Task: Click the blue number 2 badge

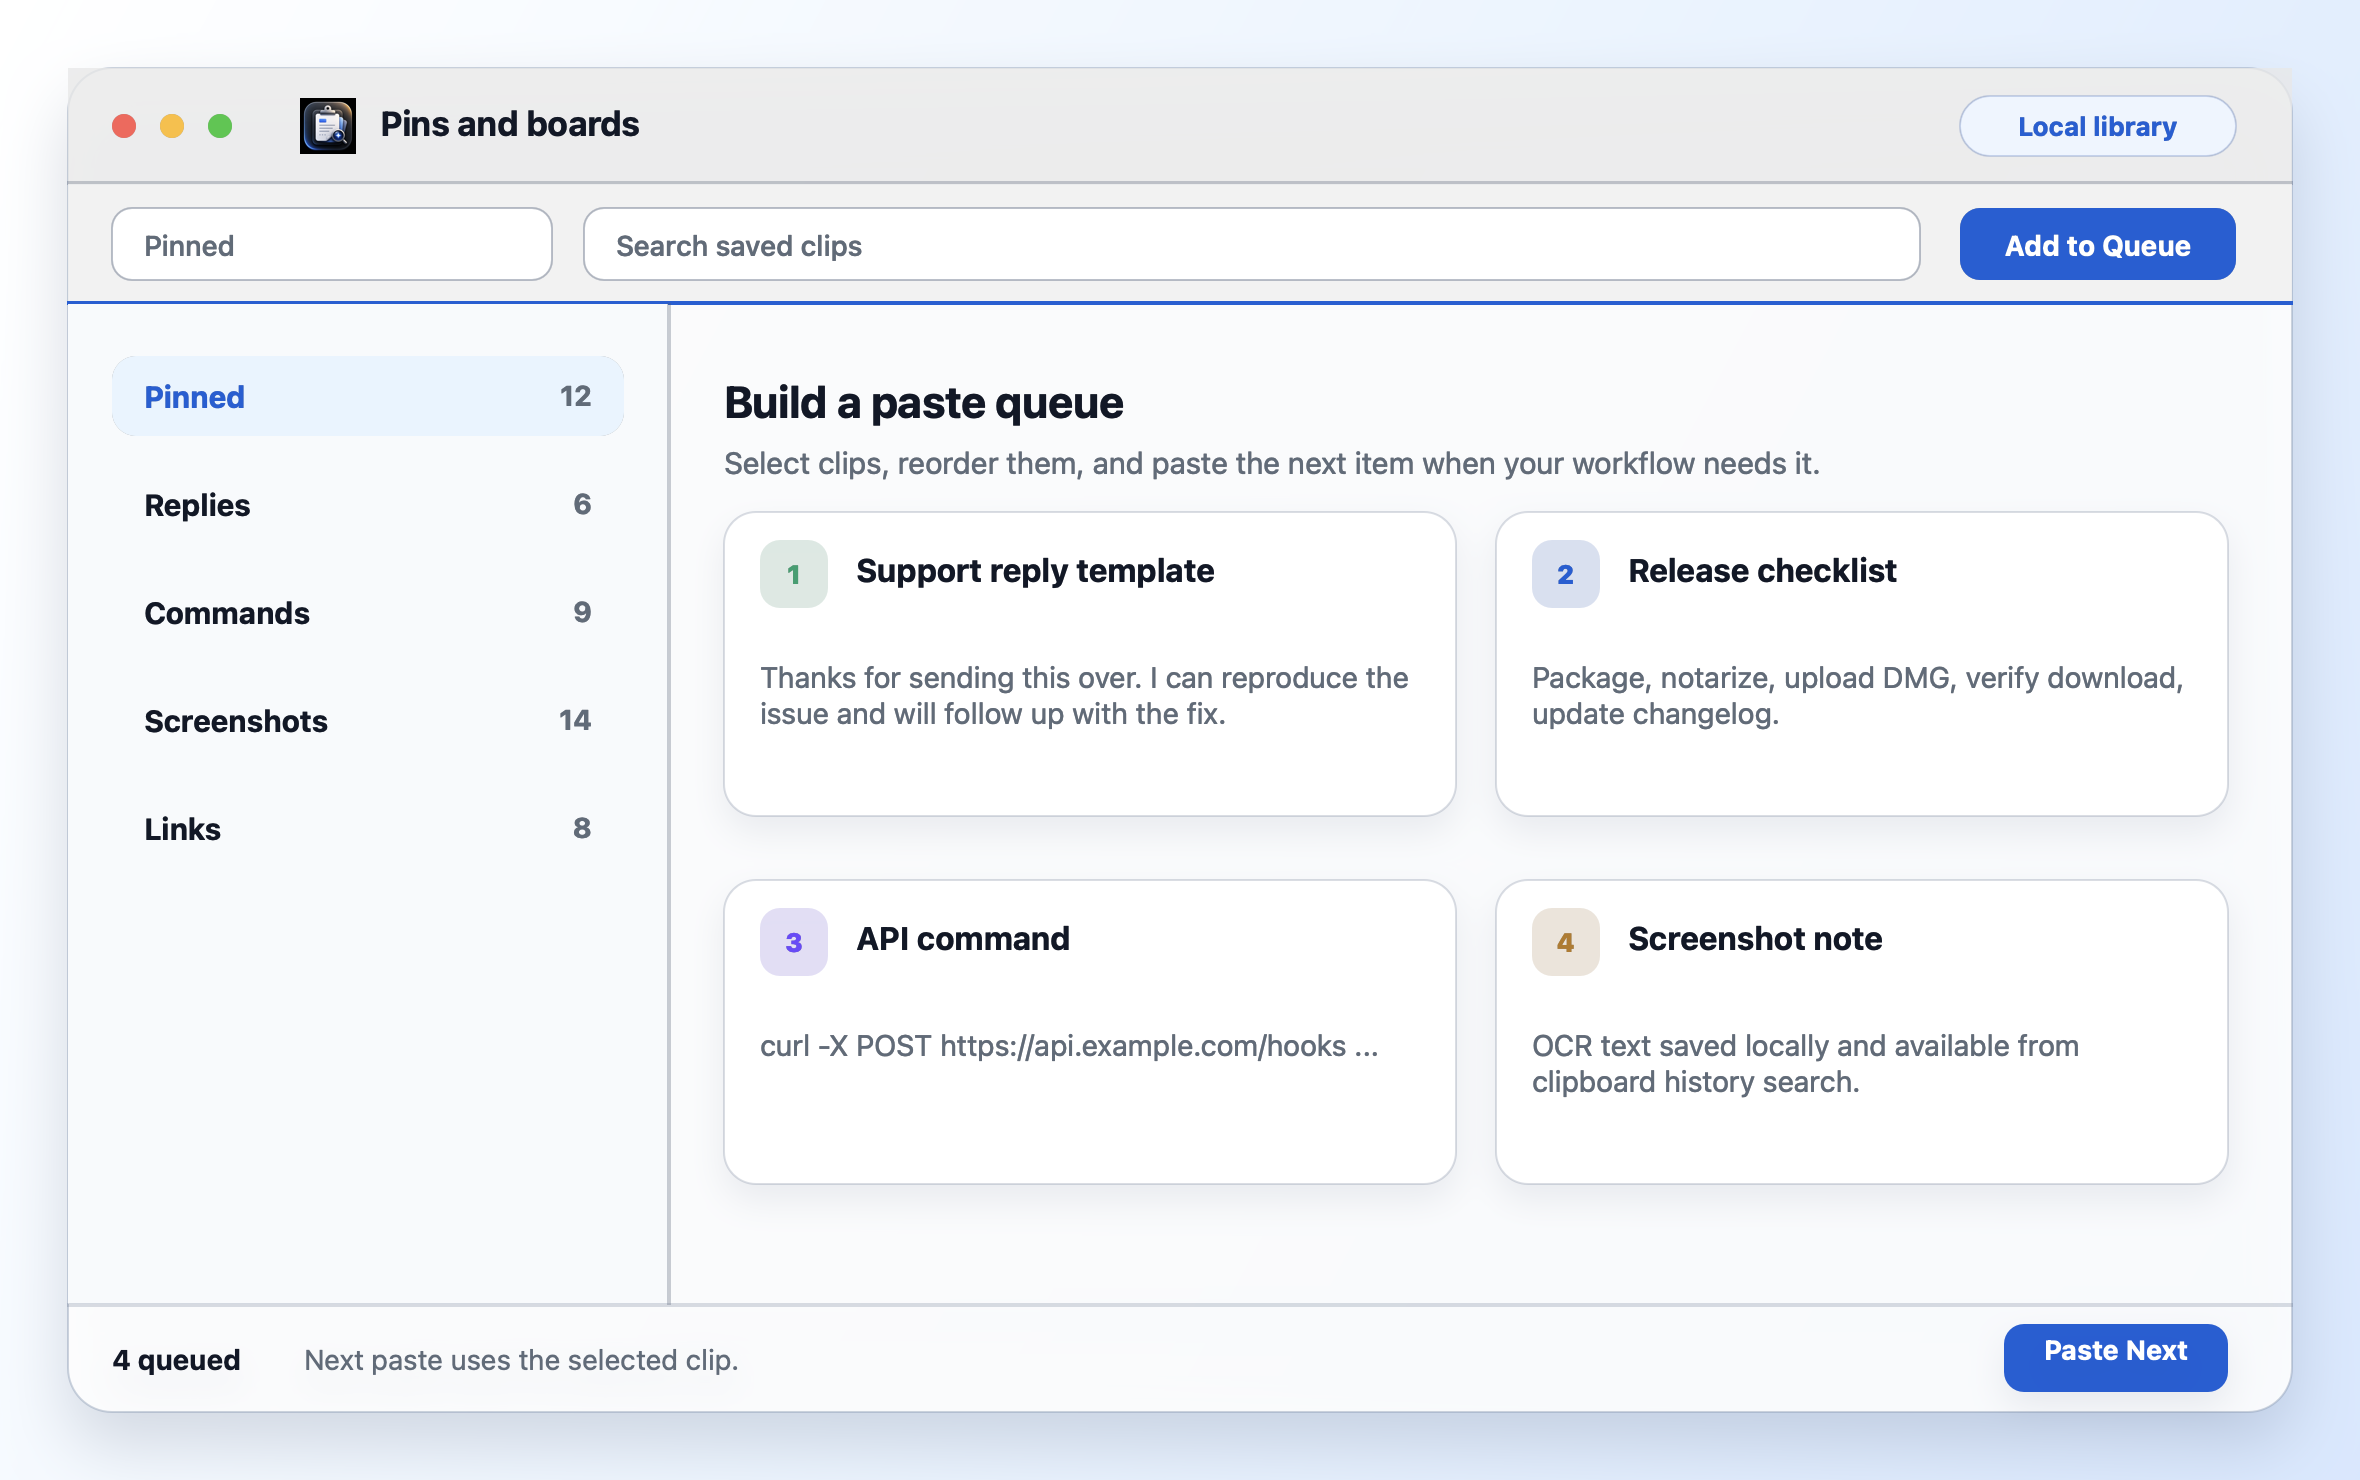Action: coord(1566,574)
